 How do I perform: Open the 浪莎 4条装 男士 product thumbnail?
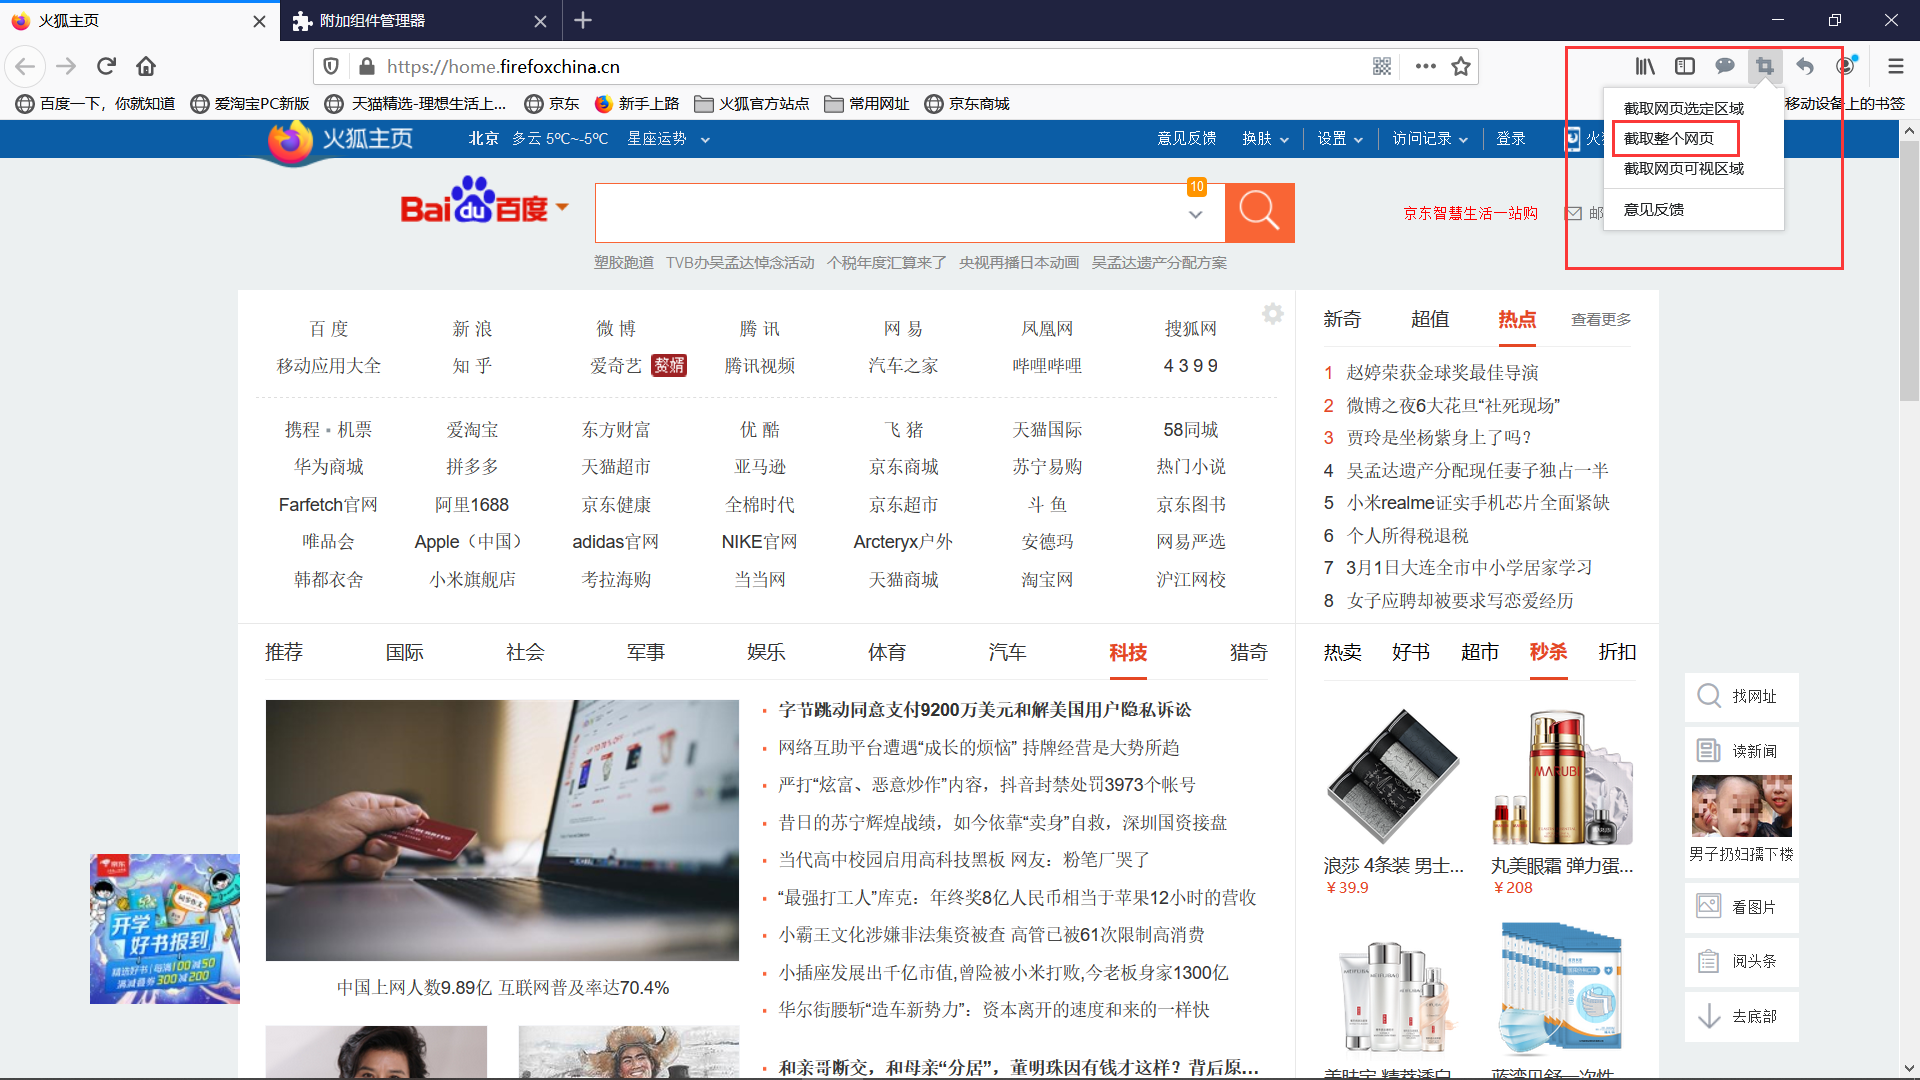pyautogui.click(x=1394, y=778)
